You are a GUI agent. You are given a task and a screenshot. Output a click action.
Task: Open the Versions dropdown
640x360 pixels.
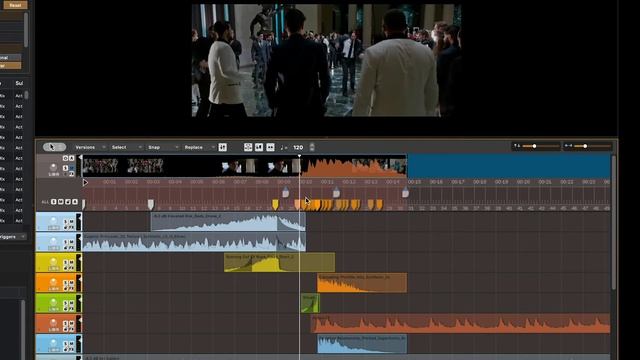(90, 147)
